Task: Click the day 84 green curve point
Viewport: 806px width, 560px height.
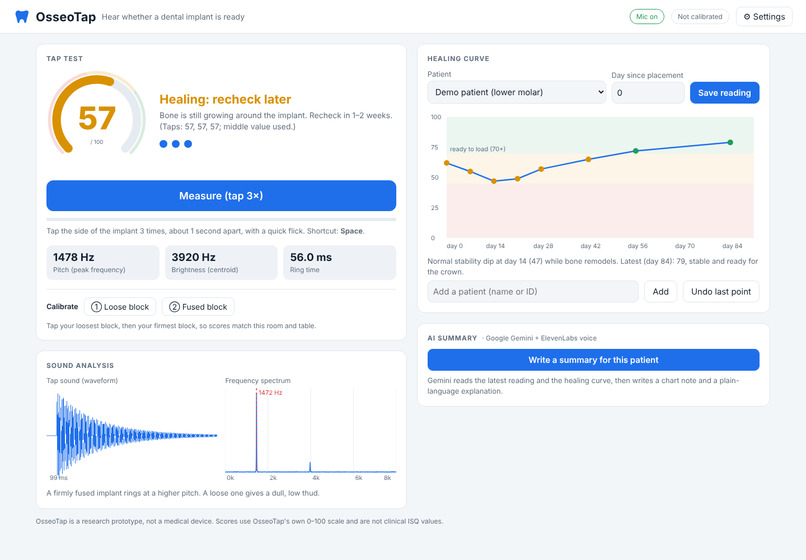Action: pos(730,142)
